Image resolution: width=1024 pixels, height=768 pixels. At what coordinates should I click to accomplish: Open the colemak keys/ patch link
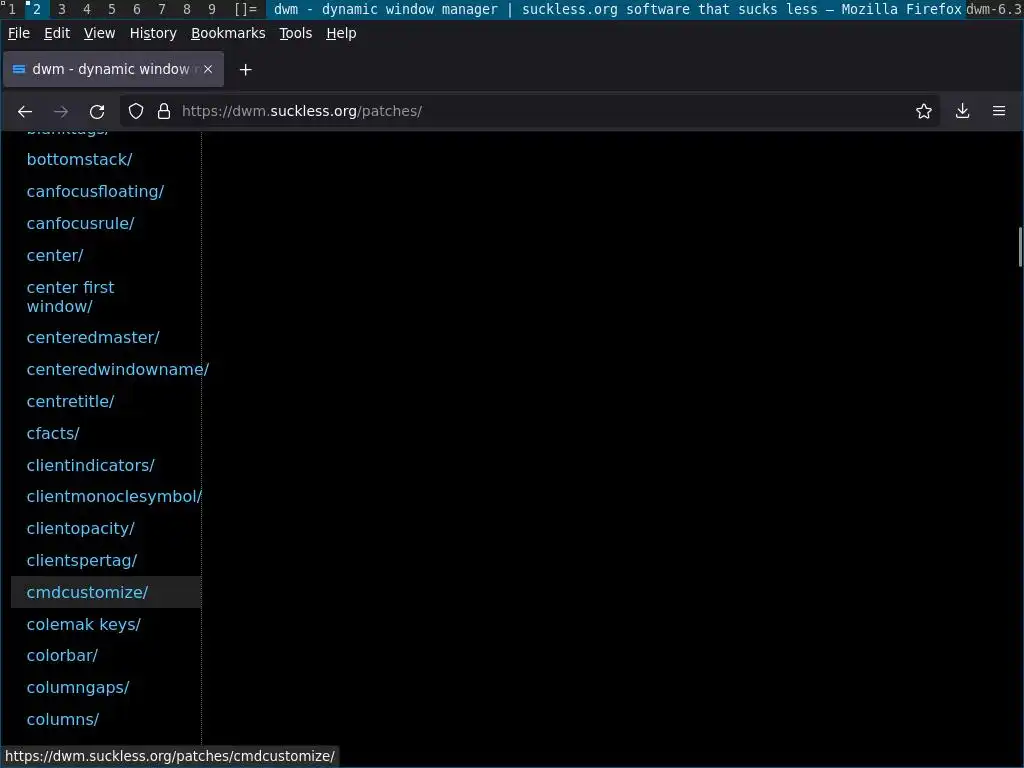(x=84, y=624)
